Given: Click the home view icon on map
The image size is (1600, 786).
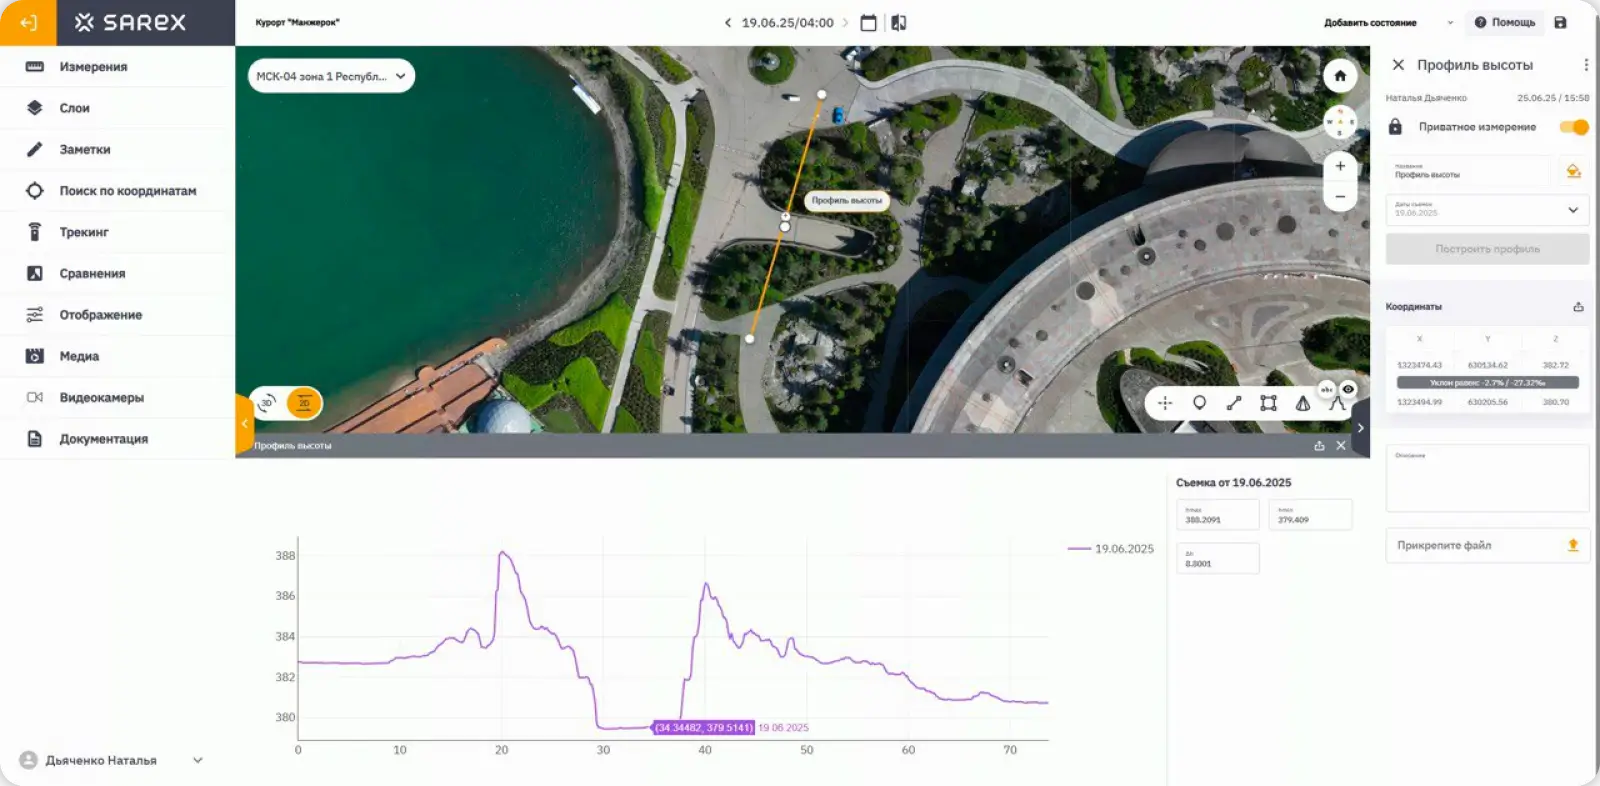Looking at the screenshot, I should click(1340, 76).
